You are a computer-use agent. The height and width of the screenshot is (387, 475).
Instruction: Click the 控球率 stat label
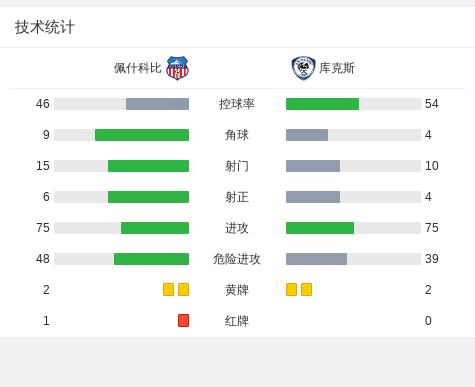click(237, 104)
